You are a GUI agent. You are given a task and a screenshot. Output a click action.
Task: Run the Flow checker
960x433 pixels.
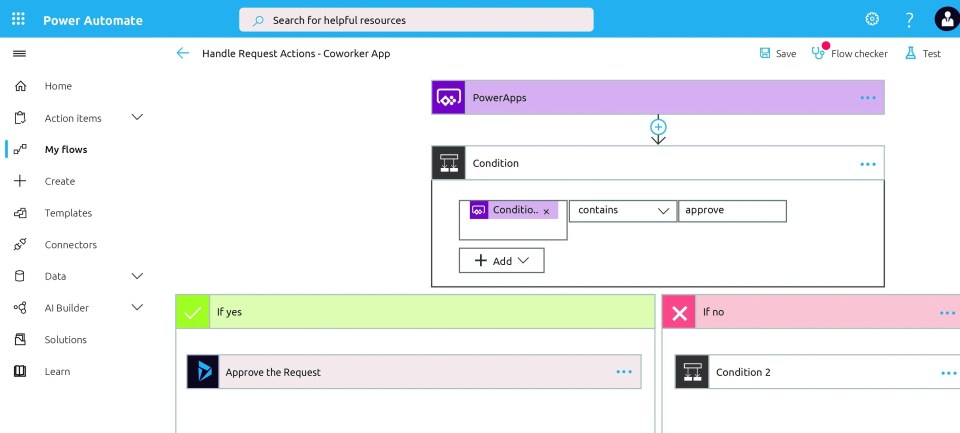coord(849,53)
